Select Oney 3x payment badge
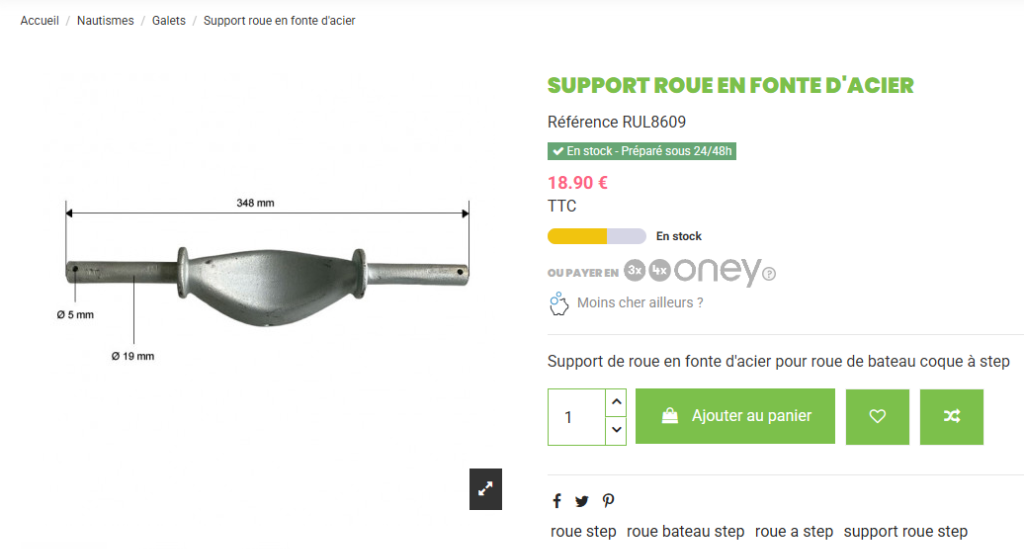This screenshot has height=549, width=1024. (x=634, y=270)
